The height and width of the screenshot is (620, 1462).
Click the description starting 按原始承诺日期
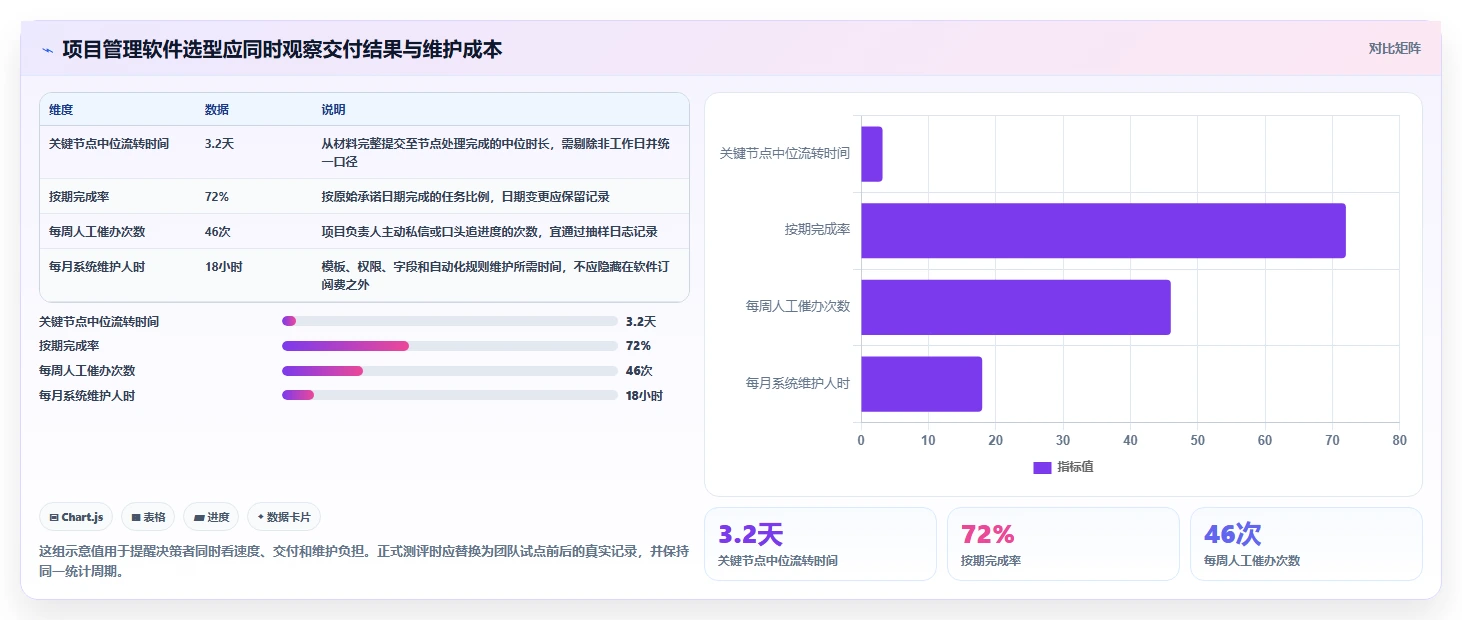point(465,197)
